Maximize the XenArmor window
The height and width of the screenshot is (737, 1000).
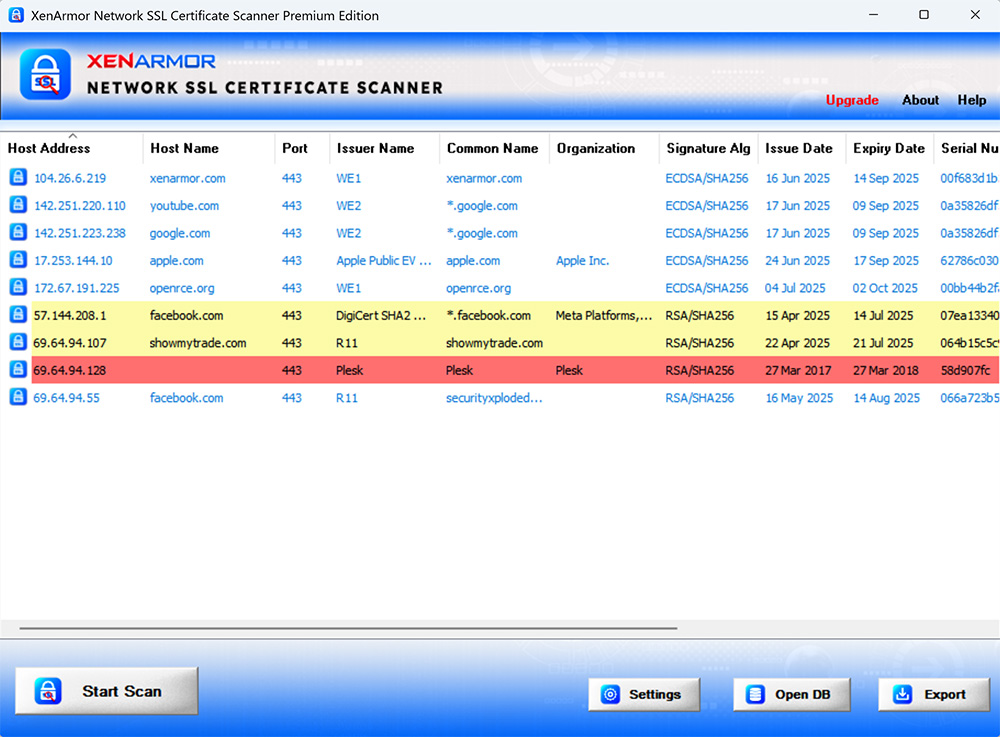(923, 15)
